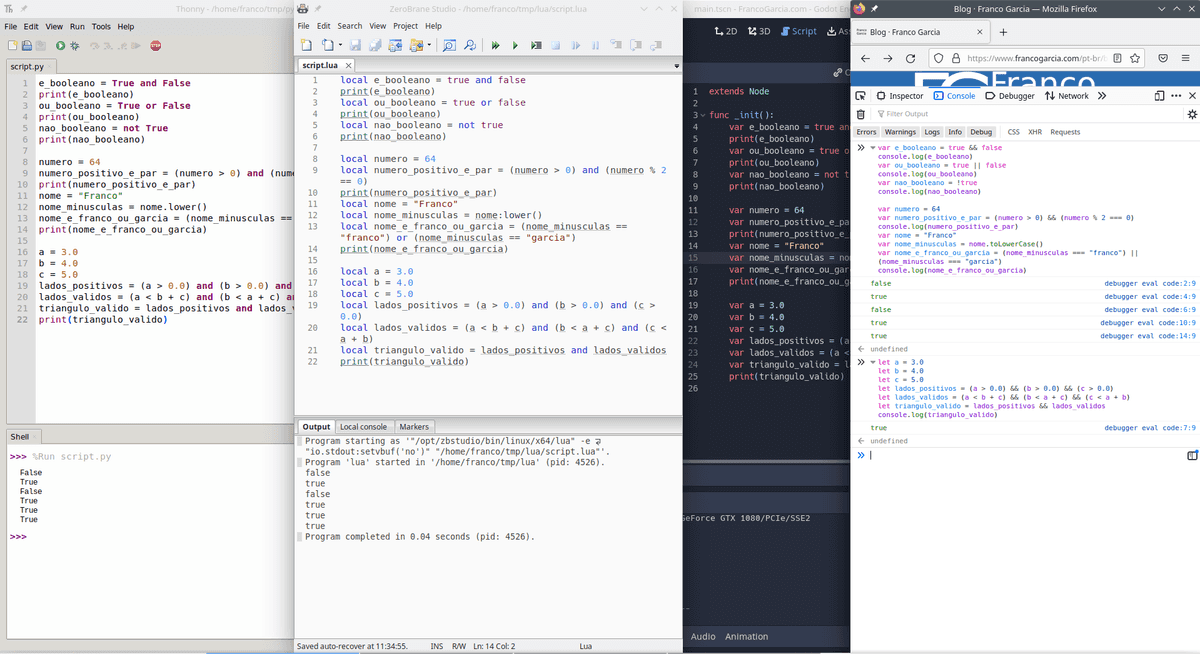Click ZeroBrane's Find magnifier toolbar icon
The height and width of the screenshot is (654, 1200).
coord(448,46)
